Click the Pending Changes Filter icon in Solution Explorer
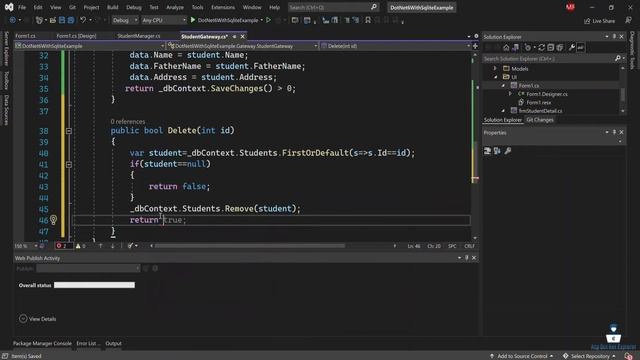The height and width of the screenshot is (360, 640). [x=528, y=47]
